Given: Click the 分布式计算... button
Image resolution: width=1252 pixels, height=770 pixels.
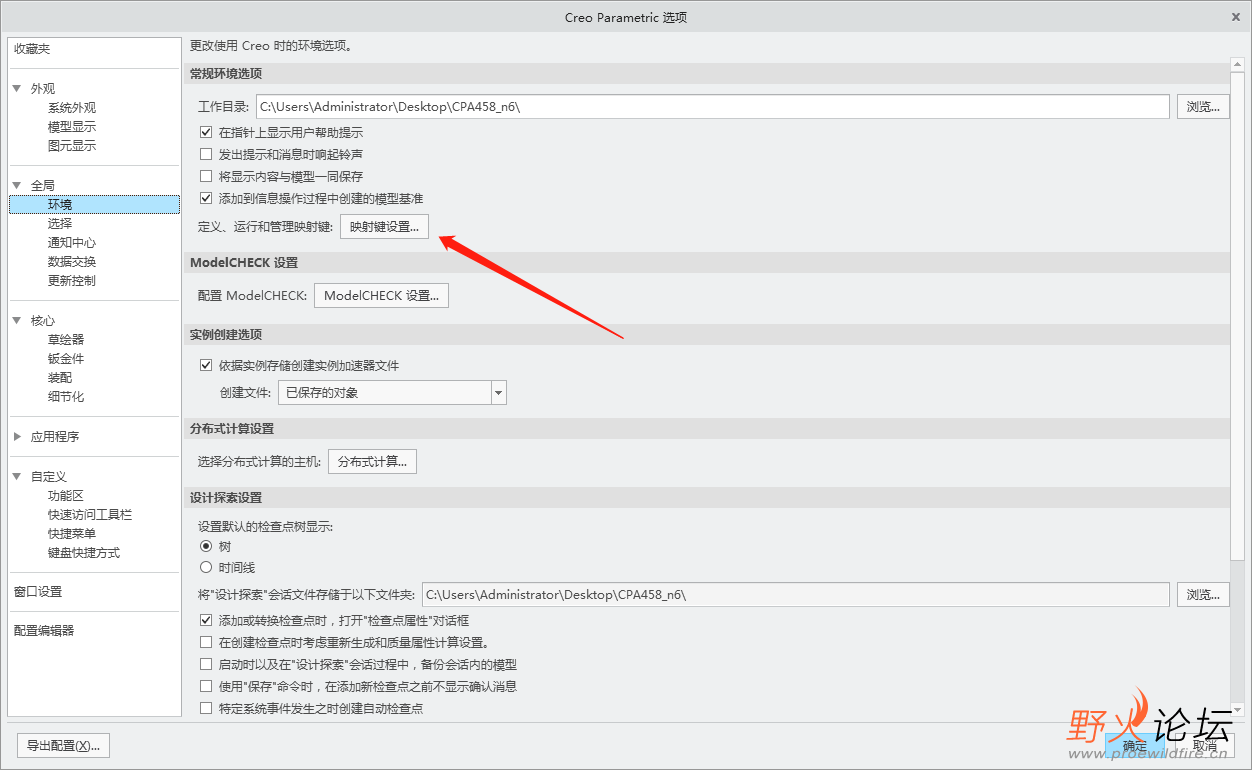Looking at the screenshot, I should [x=372, y=461].
